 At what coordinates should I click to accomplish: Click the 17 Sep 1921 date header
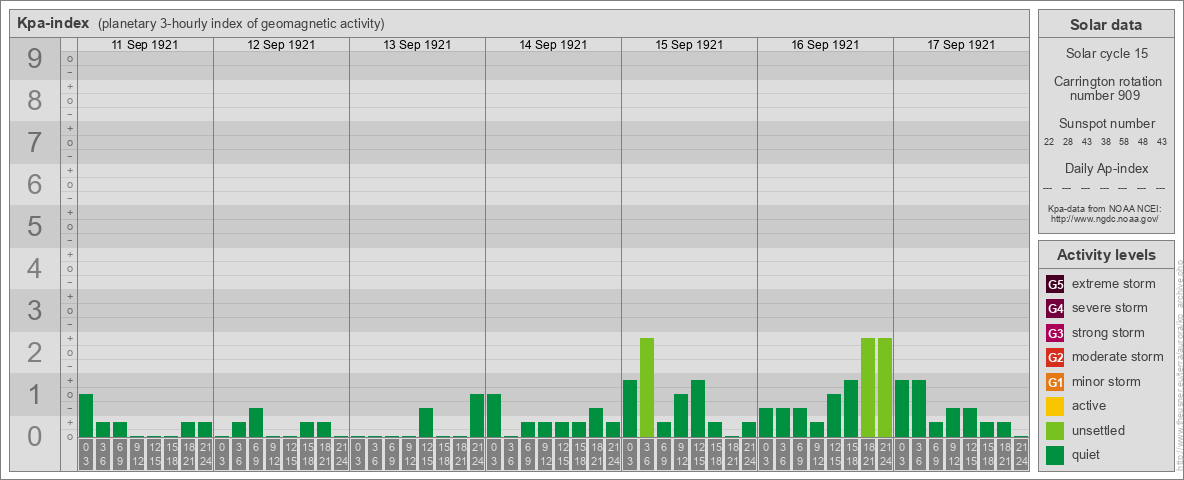[961, 45]
